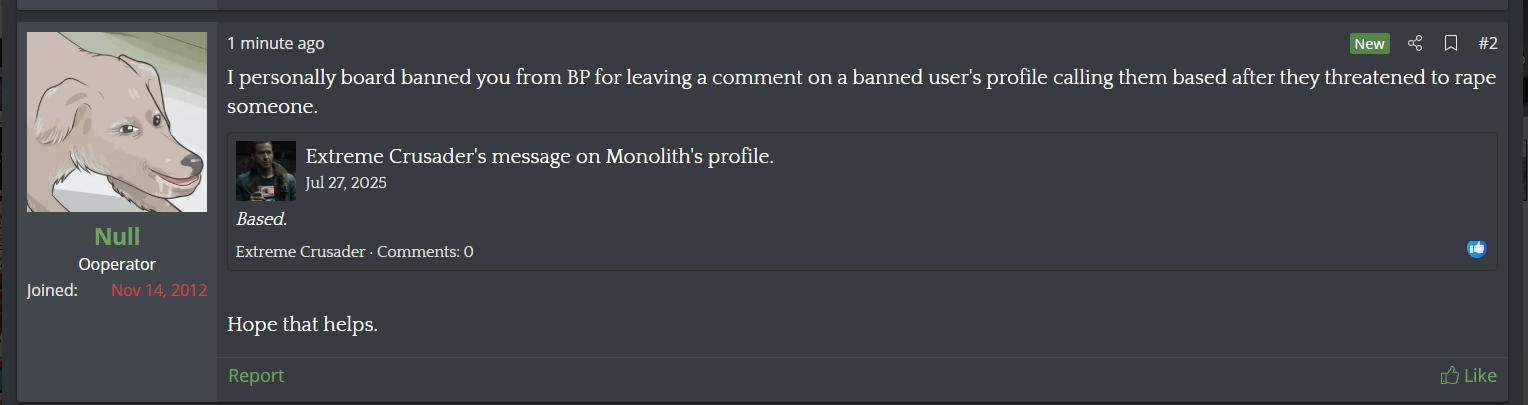This screenshot has width=1528, height=405.
Task: Click the '1 minute ago' timestamp
Action: coord(276,43)
